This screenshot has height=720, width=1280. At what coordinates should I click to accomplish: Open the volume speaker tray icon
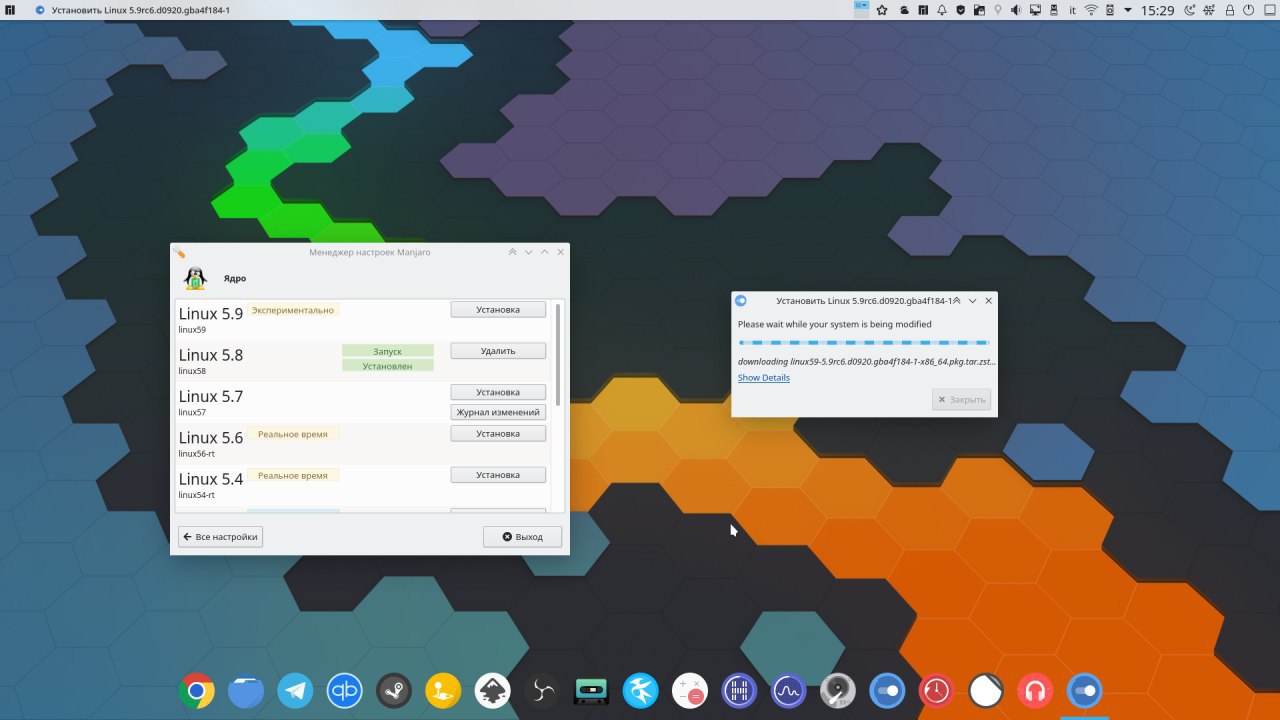1016,10
